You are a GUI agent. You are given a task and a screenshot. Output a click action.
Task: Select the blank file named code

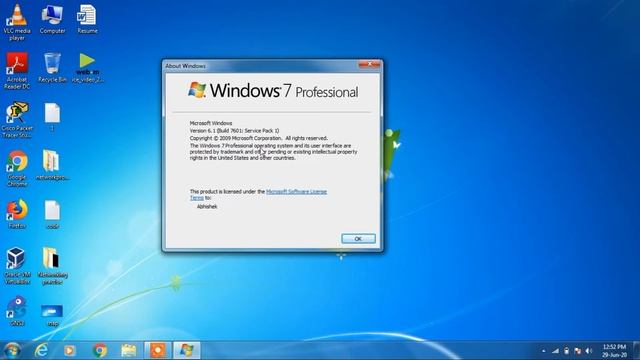pyautogui.click(x=52, y=214)
